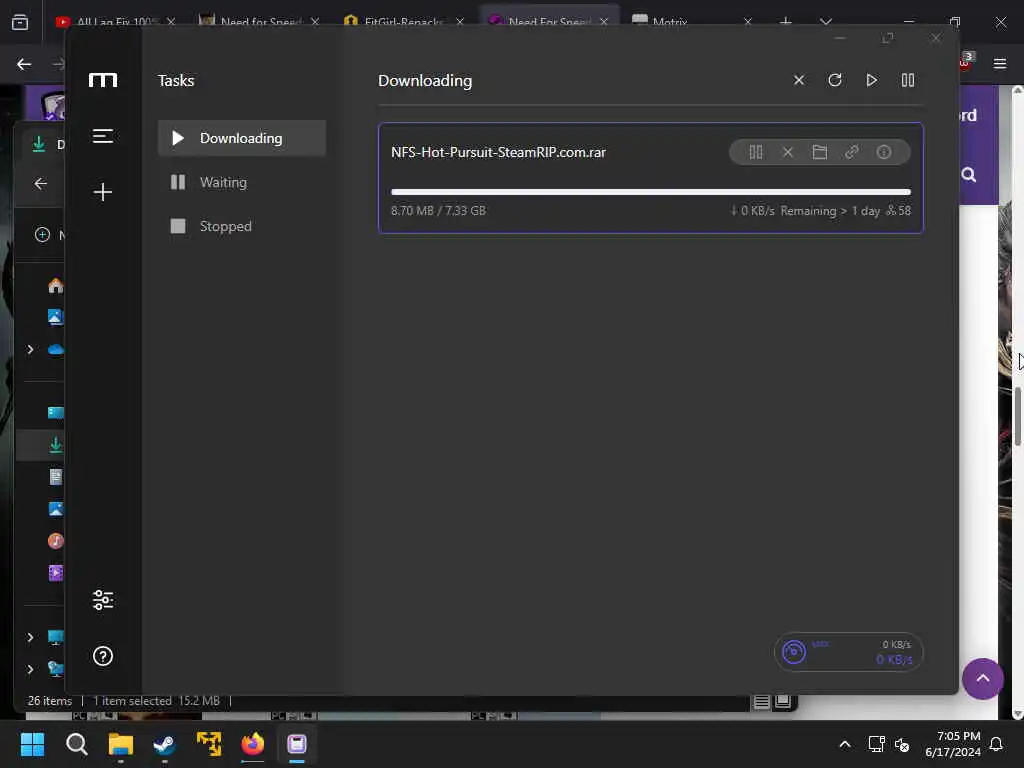Image resolution: width=1024 pixels, height=768 pixels.
Task: Open Windows taskbar search
Action: [76, 744]
